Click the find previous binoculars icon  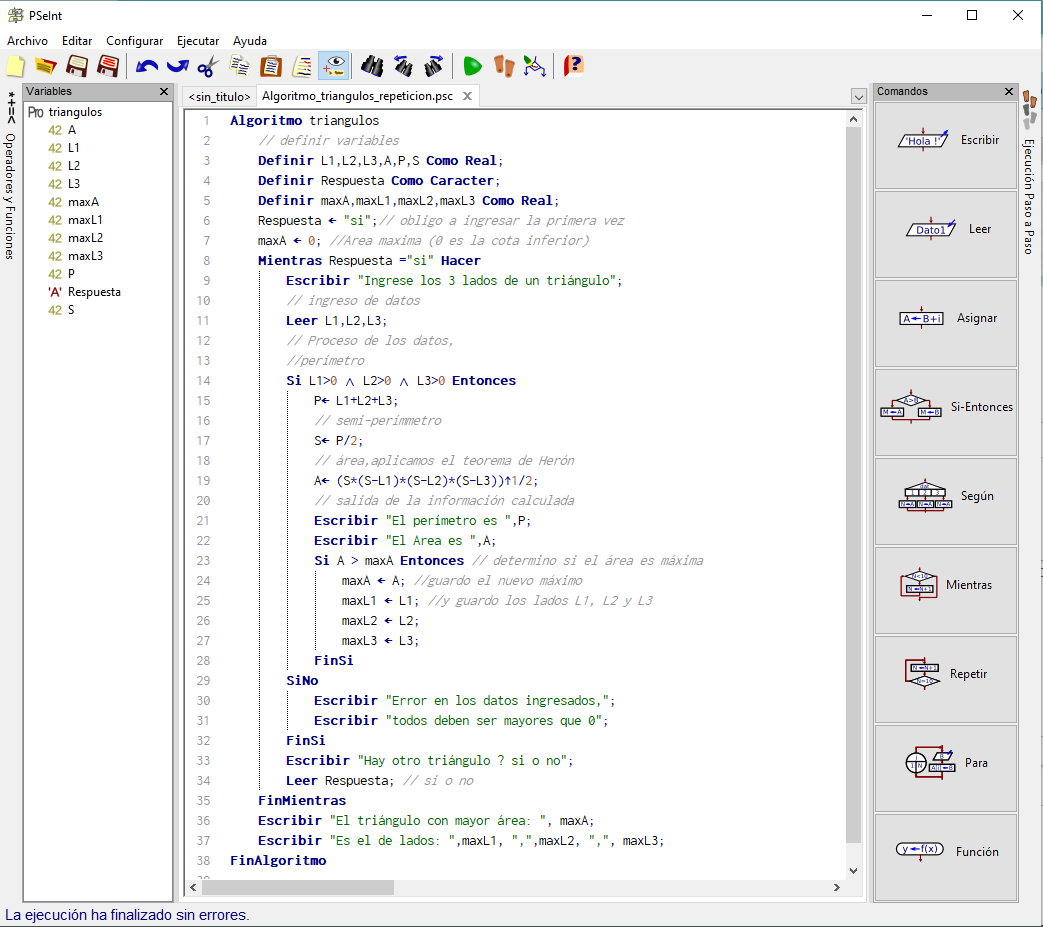403,66
